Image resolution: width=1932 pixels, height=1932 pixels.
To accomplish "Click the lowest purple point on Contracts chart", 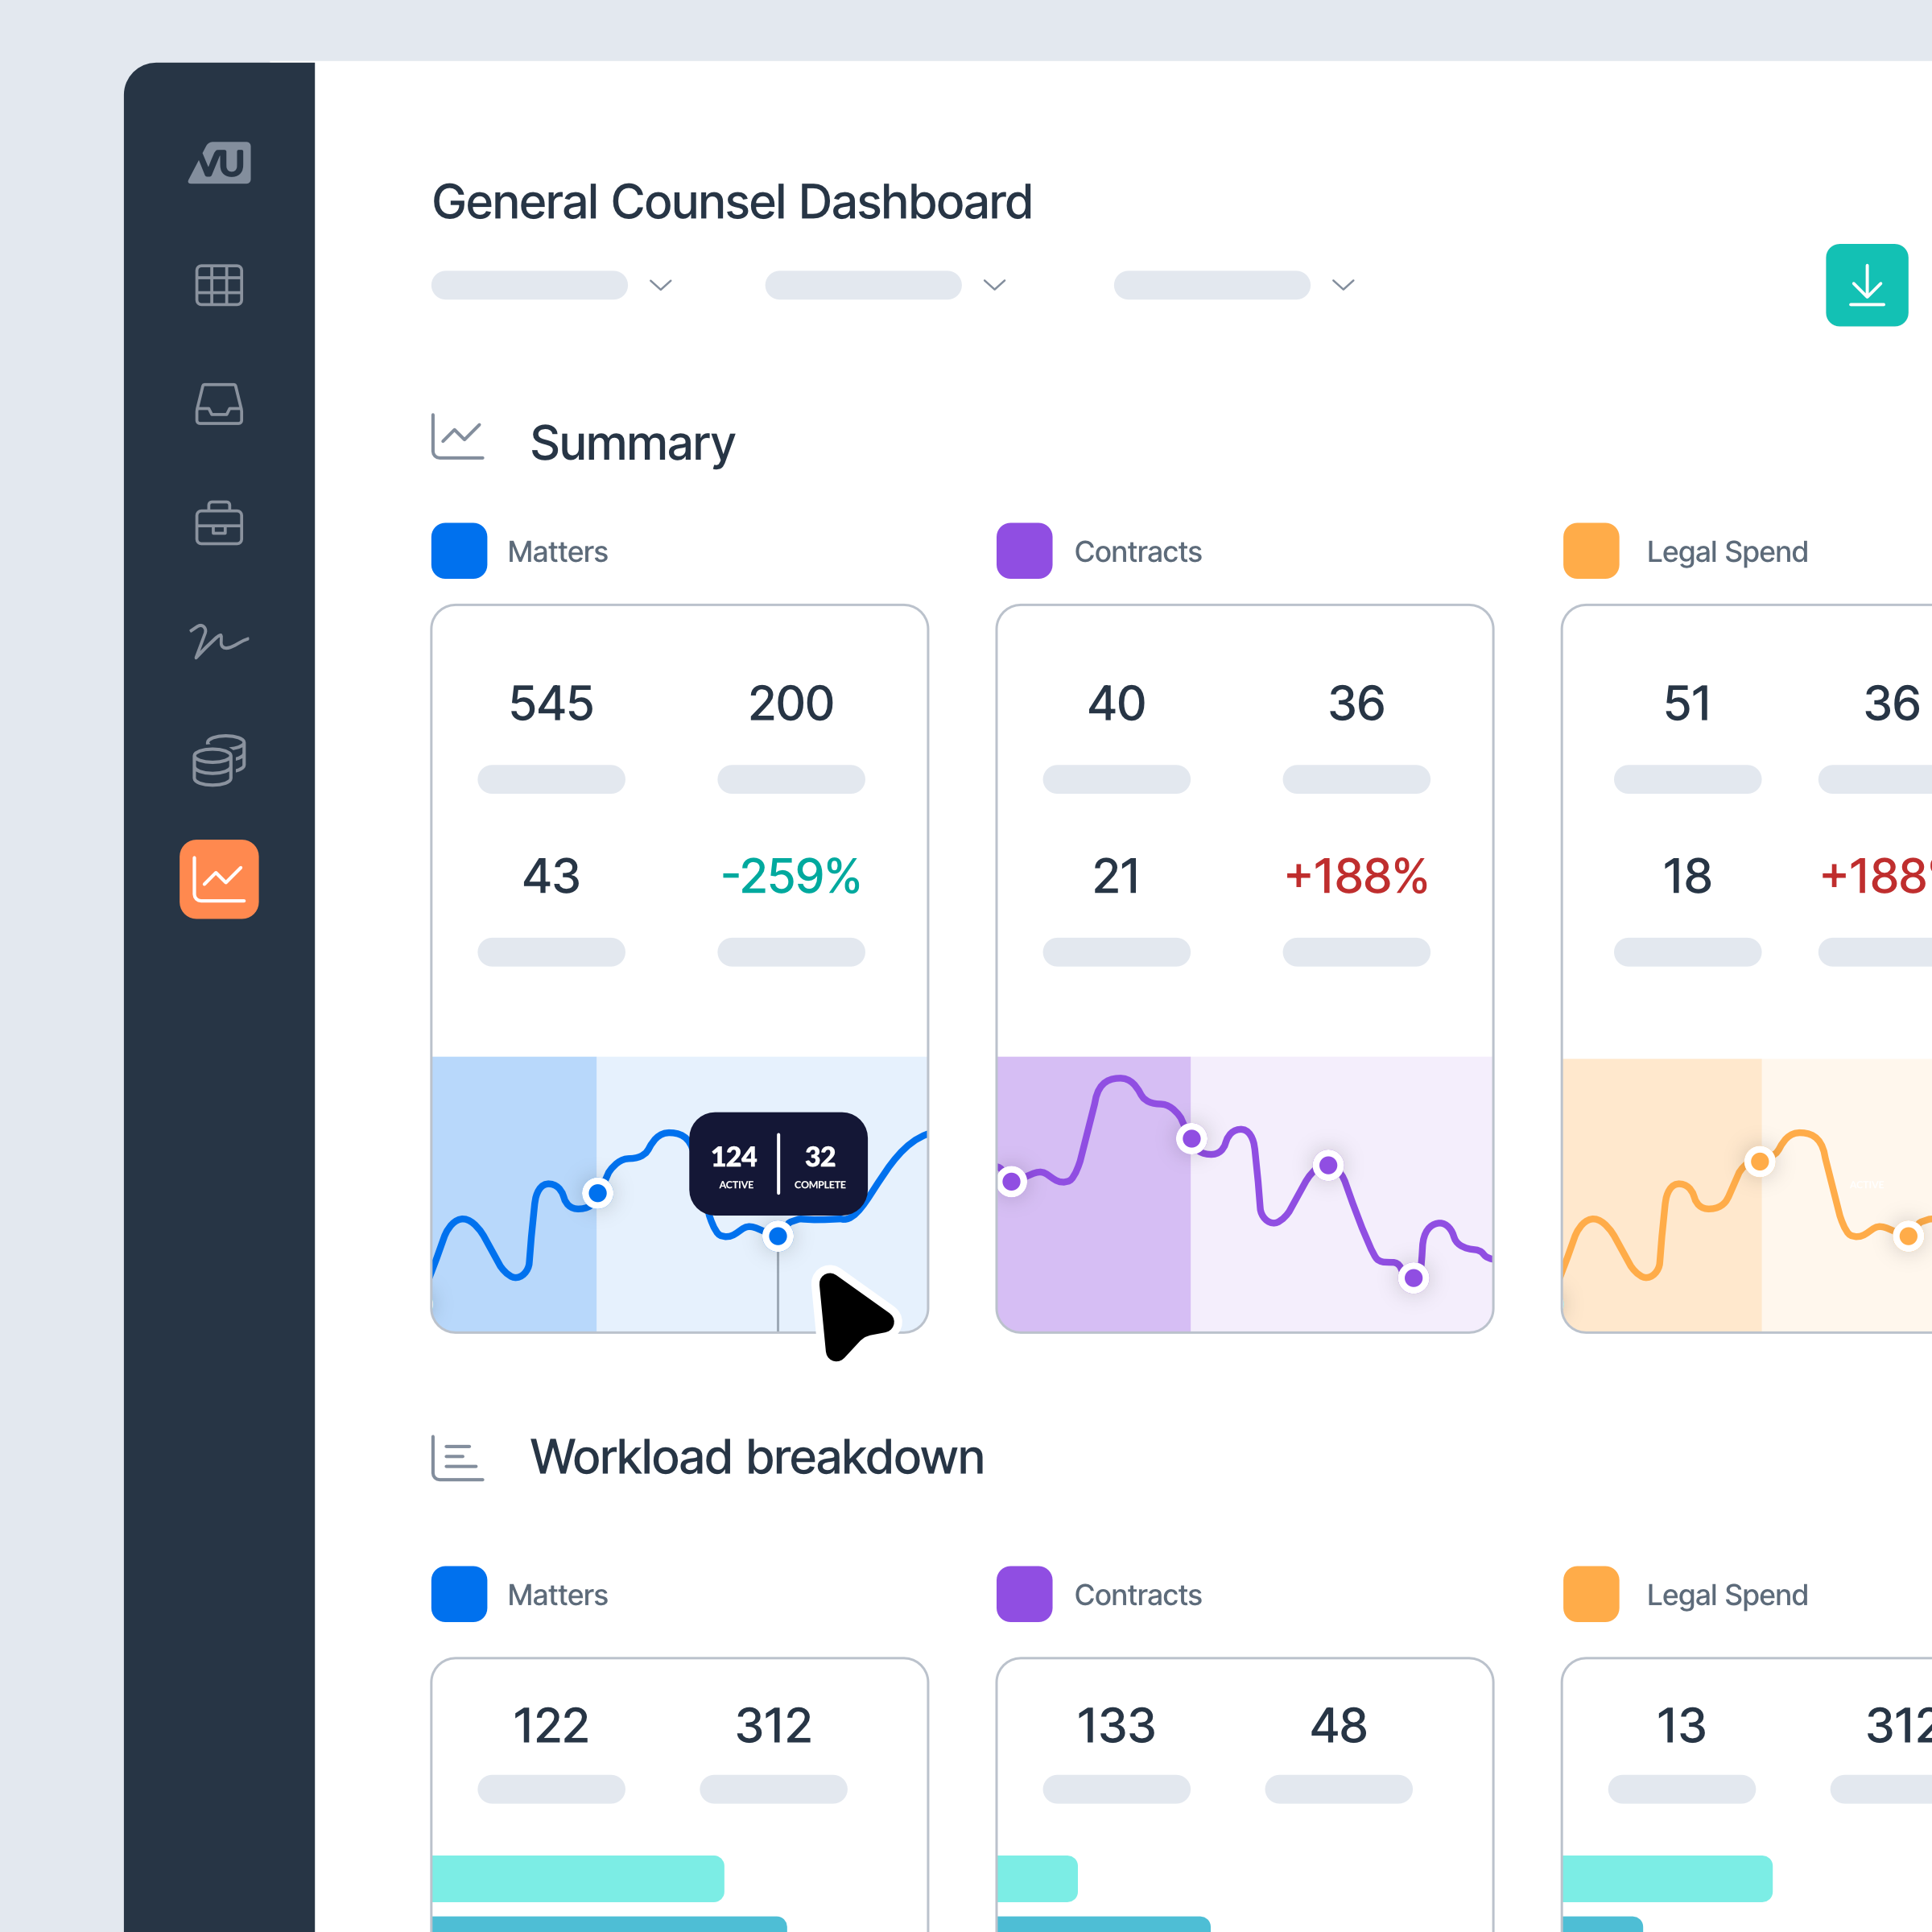I will pos(1413,1277).
